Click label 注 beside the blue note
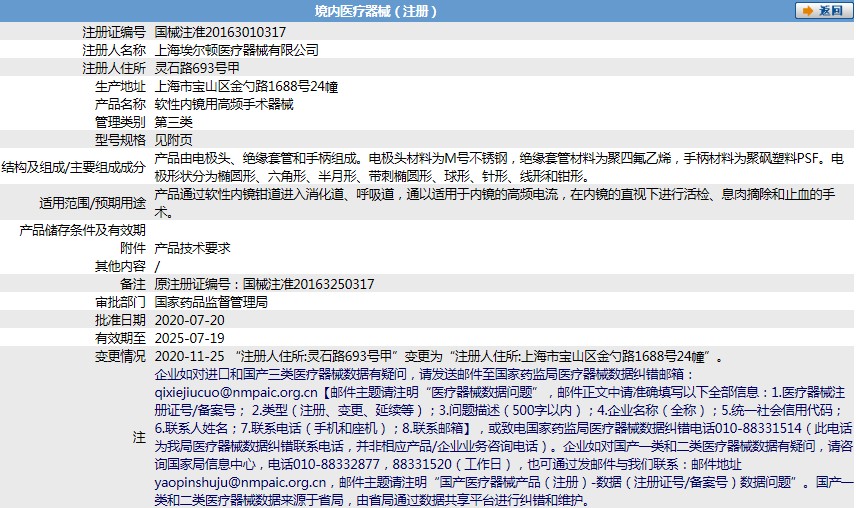 tap(139, 437)
